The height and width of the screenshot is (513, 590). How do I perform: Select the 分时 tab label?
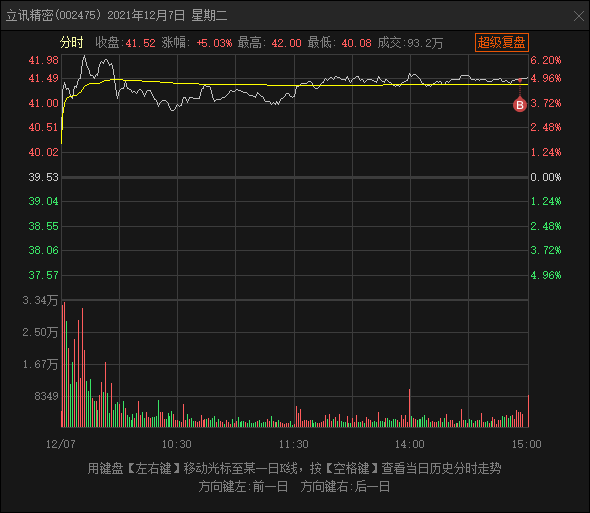71,43
